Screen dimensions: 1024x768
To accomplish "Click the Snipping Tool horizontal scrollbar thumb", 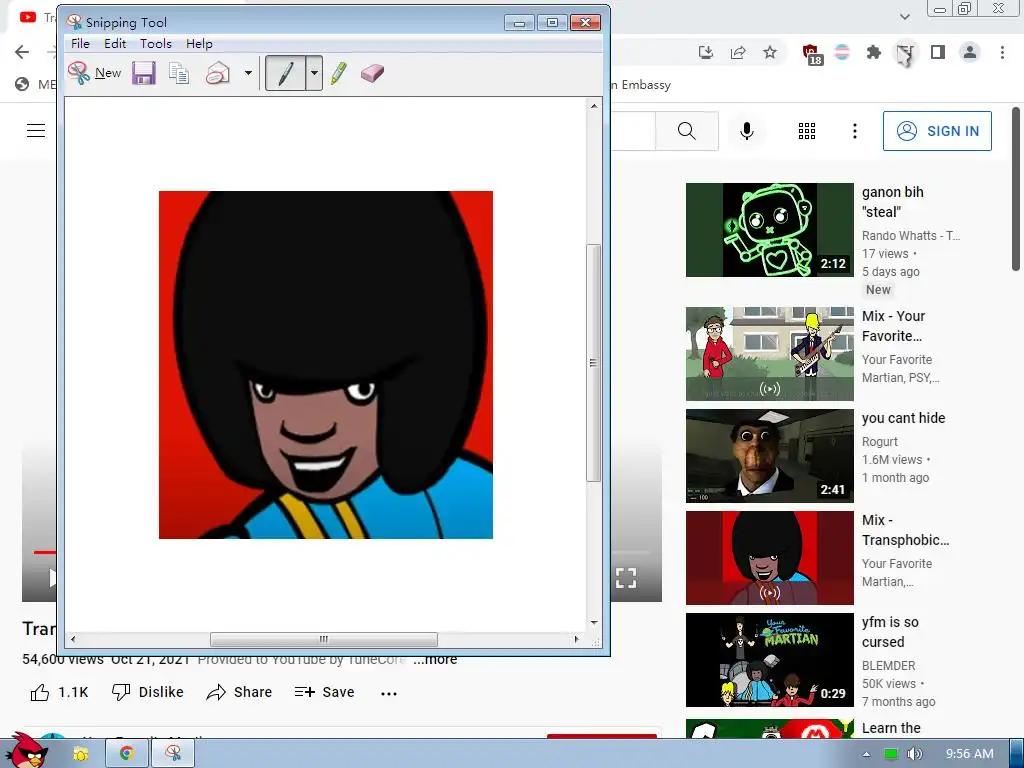I will [x=323, y=639].
